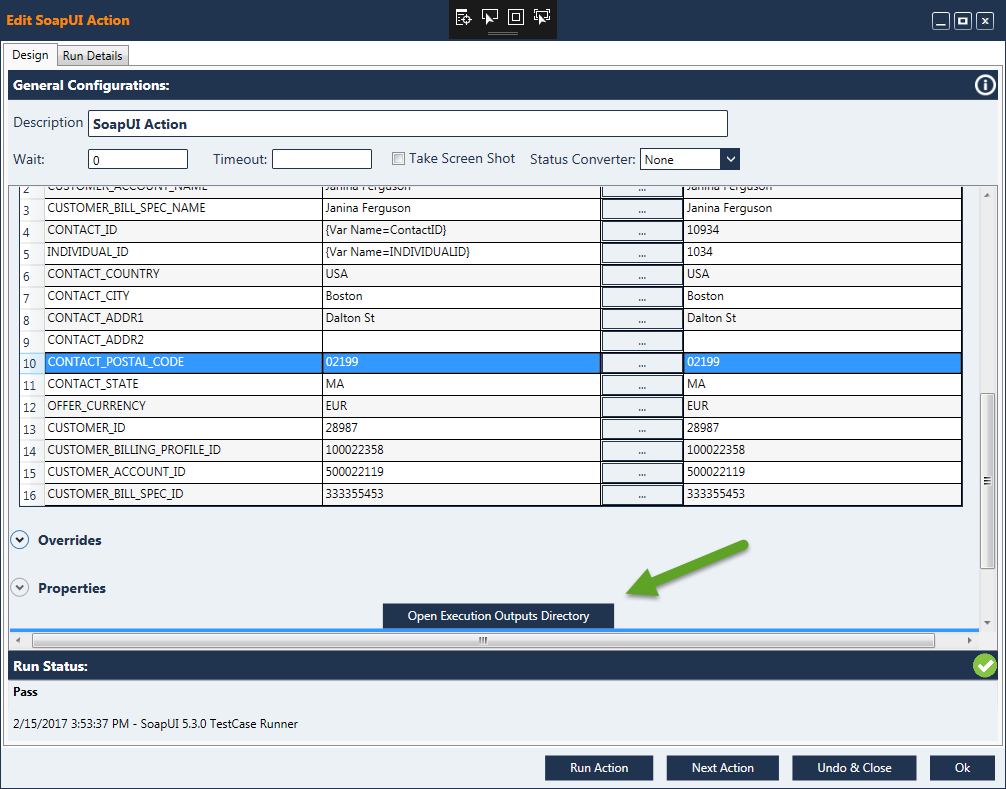Screen dimensions: 1006x789
Task: Click the Ok button
Action: coord(962,768)
